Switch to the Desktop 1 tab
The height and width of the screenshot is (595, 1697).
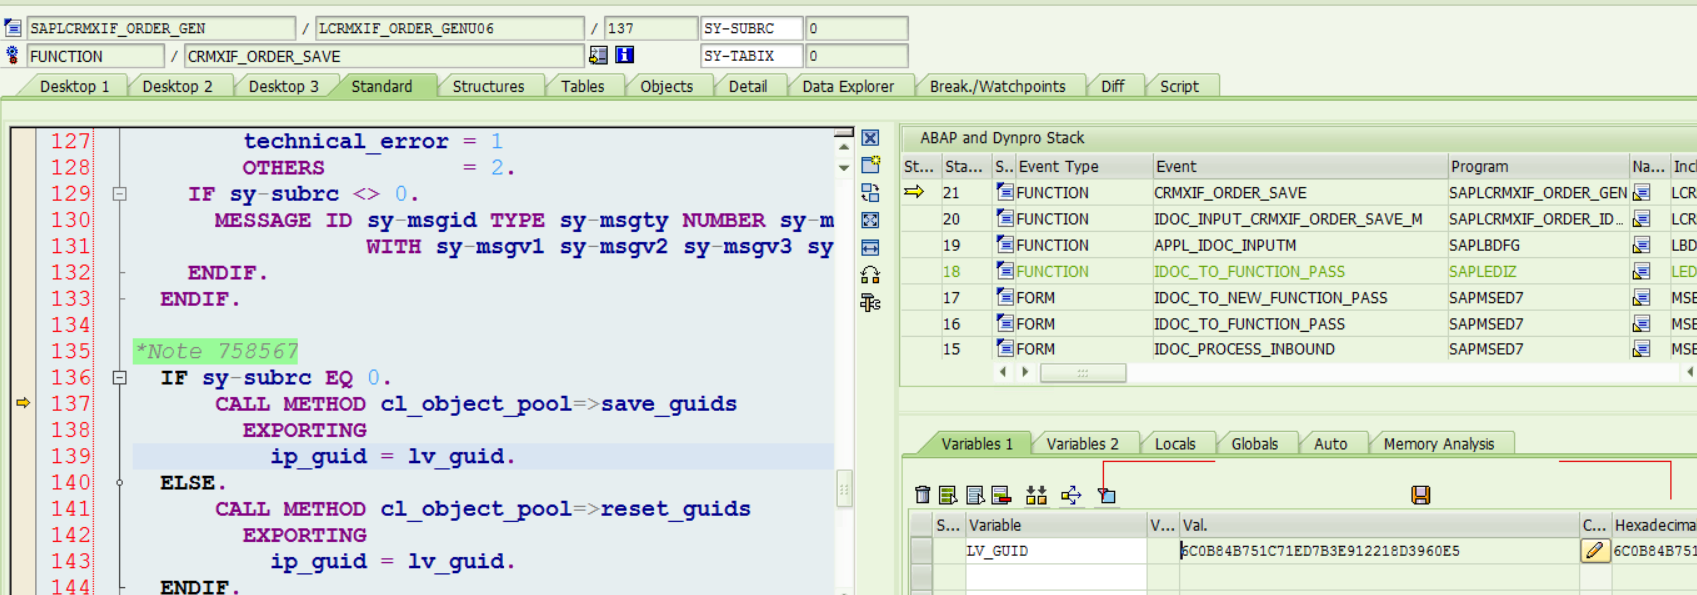[x=74, y=87]
